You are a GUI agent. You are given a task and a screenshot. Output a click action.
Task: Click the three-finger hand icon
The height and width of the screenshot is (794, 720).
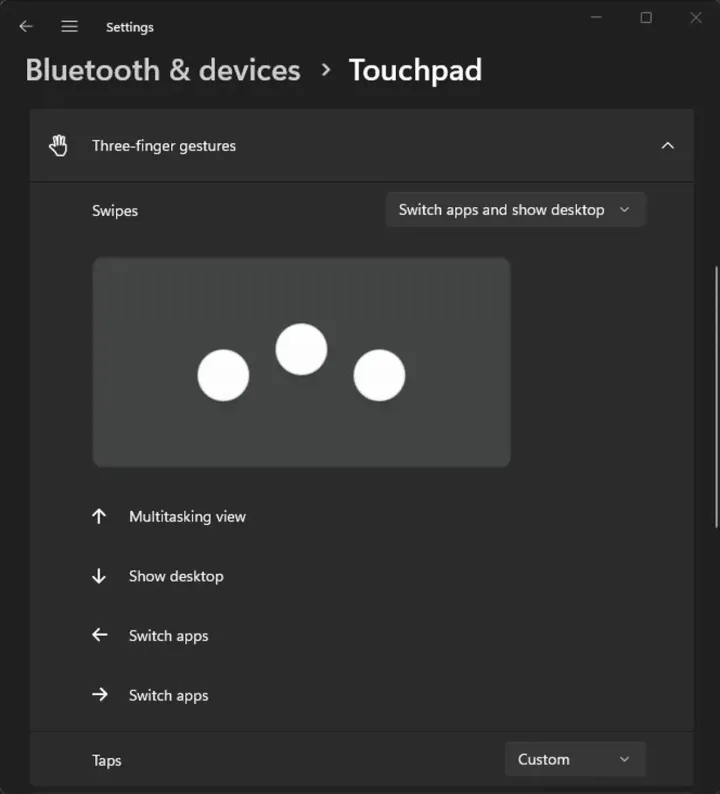pyautogui.click(x=58, y=146)
